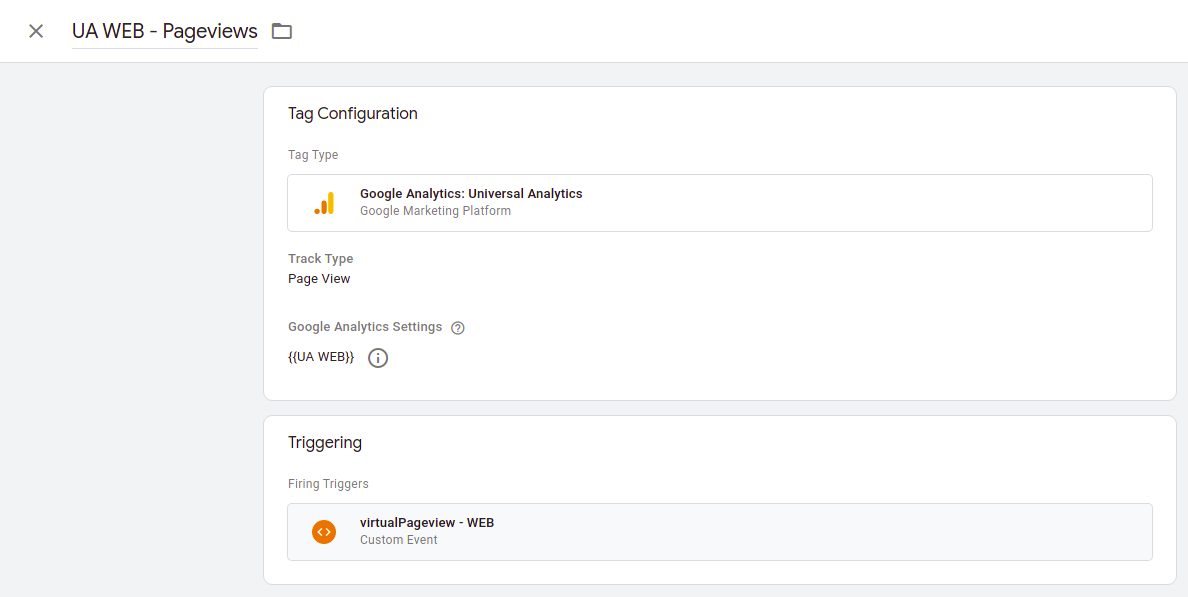1188x597 pixels.
Task: Open the folder icon next to tag name
Action: click(x=281, y=31)
